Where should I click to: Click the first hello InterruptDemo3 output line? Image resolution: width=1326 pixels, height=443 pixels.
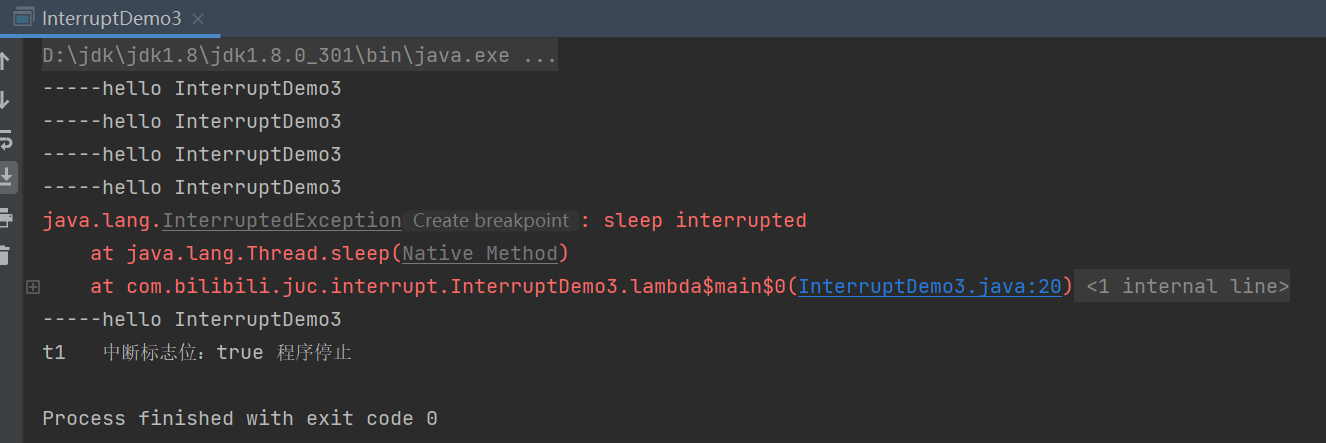point(191,89)
